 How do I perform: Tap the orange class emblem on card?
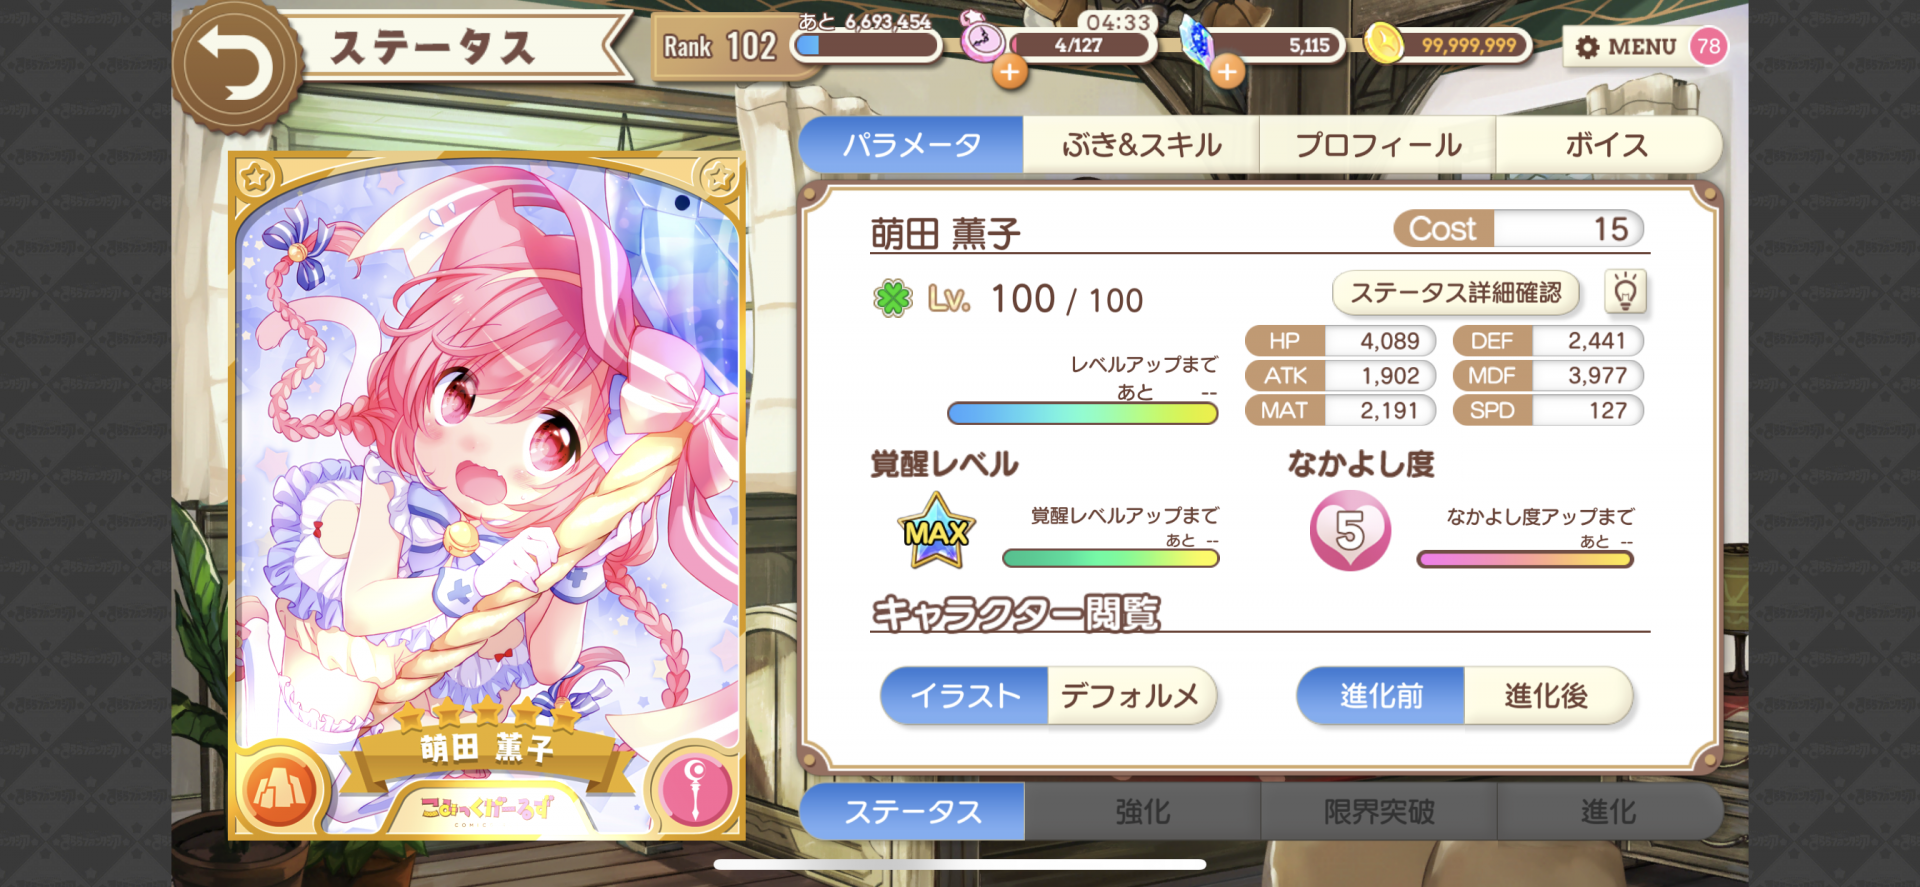(280, 790)
